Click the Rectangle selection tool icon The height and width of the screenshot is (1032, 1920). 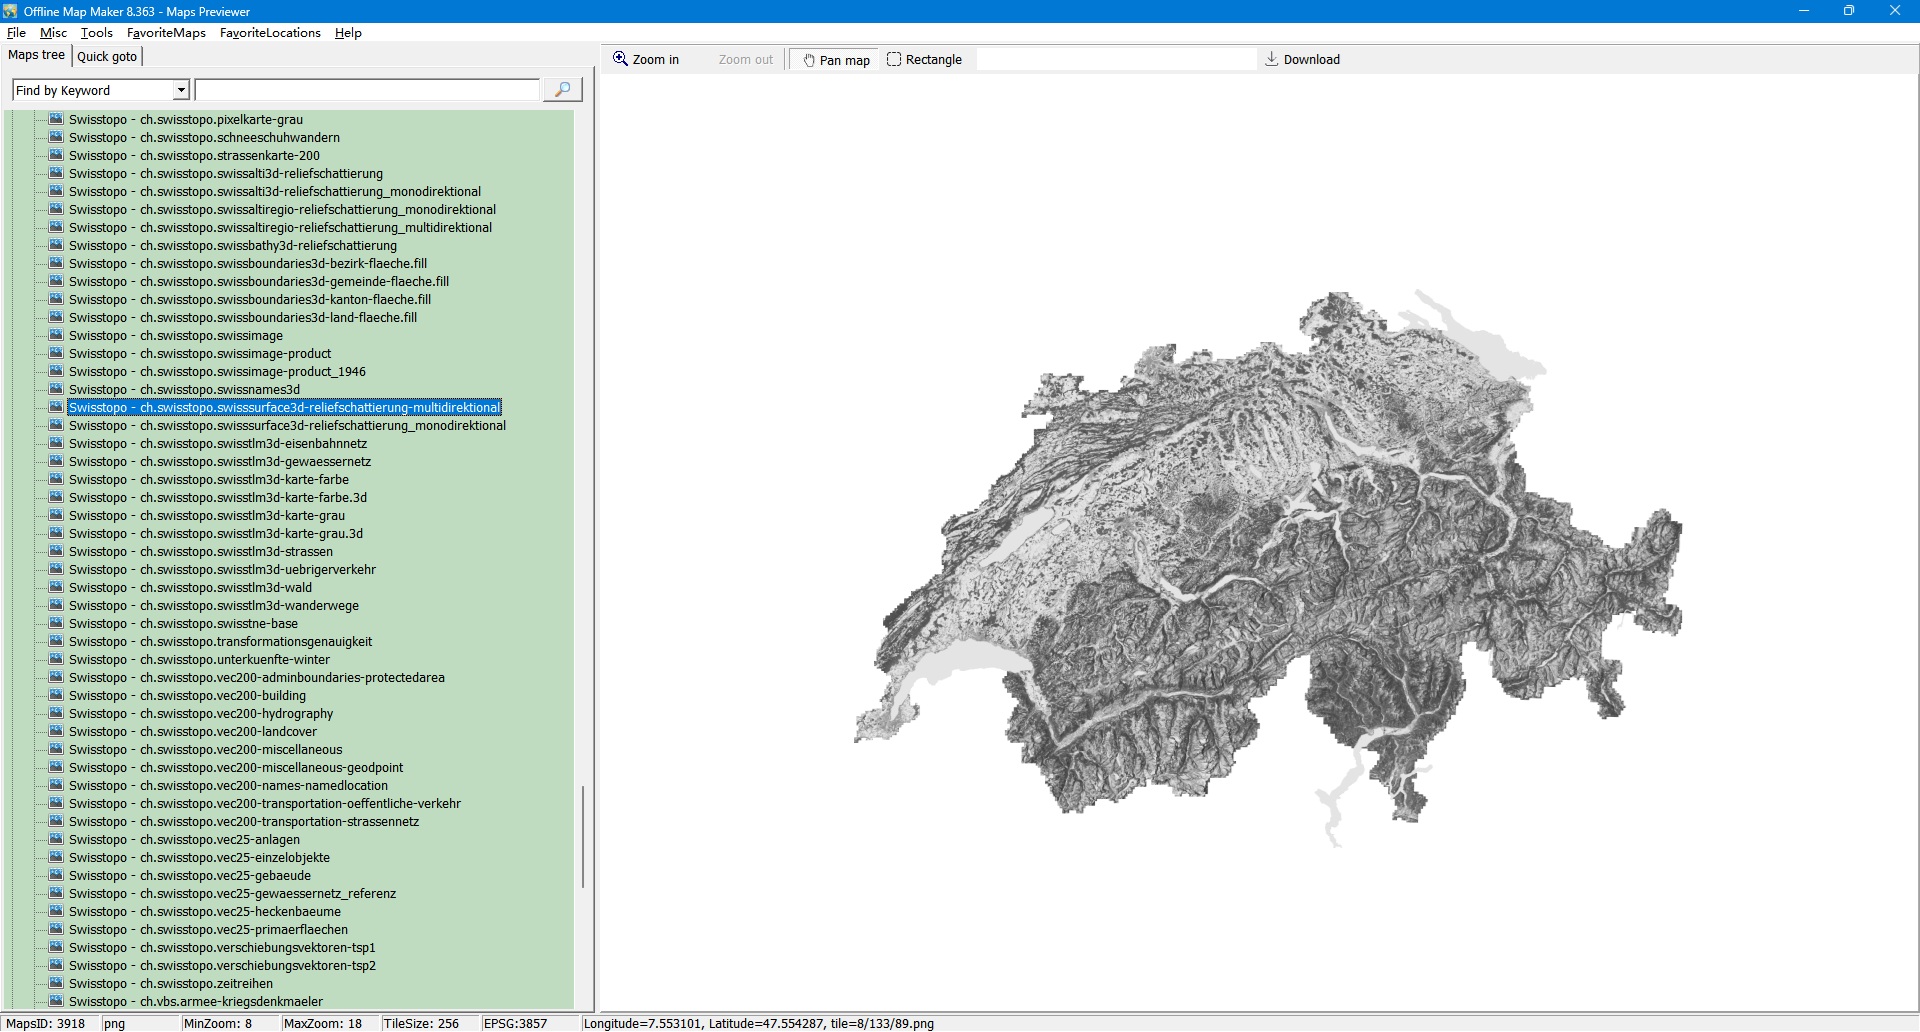[894, 60]
